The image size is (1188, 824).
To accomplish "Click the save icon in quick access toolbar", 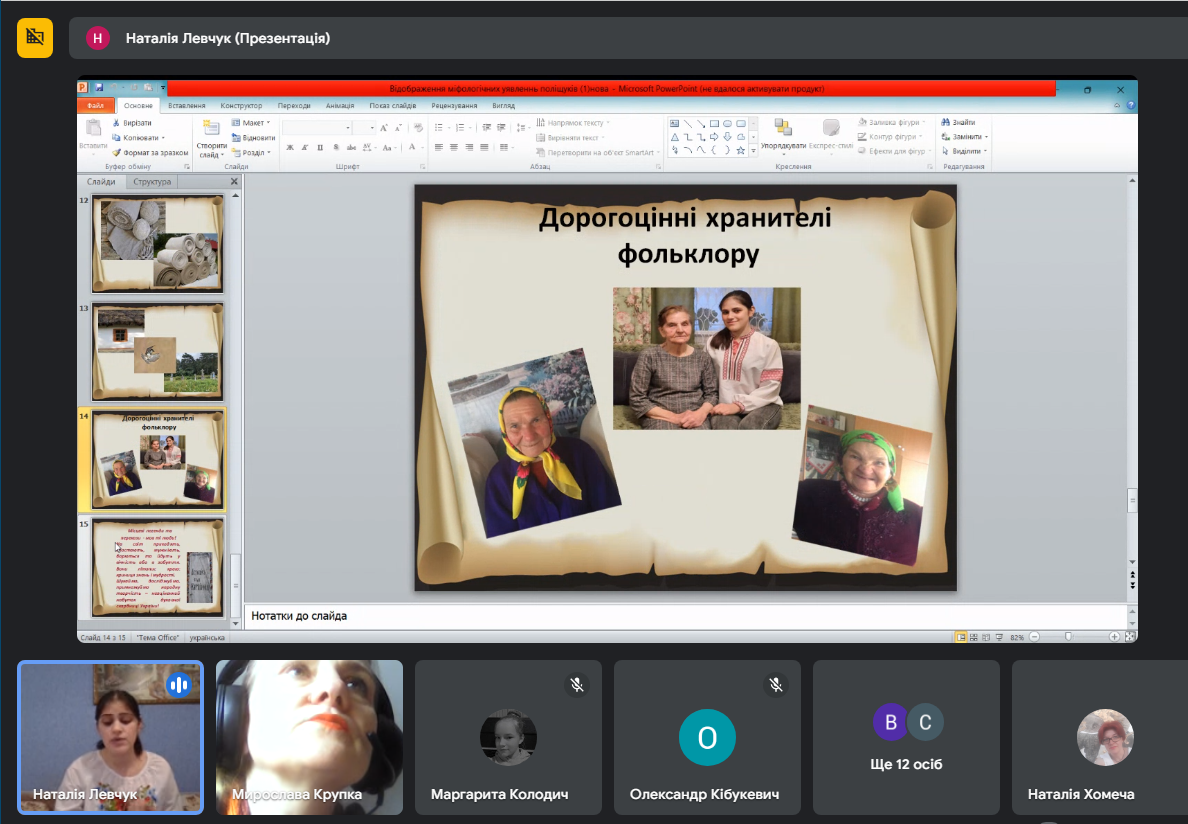I will (x=99, y=89).
